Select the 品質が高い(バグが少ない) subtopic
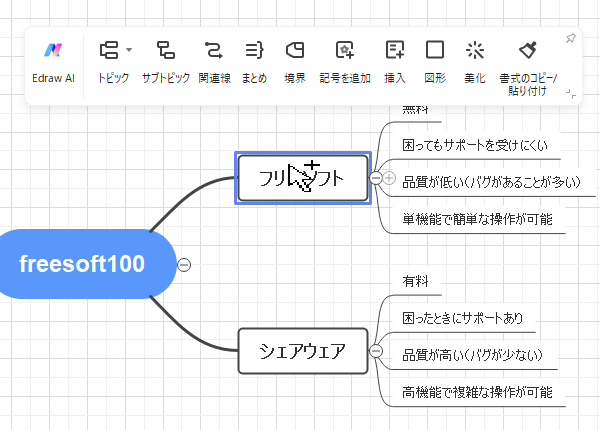Viewport: 600px width, 430px height. (x=473, y=355)
